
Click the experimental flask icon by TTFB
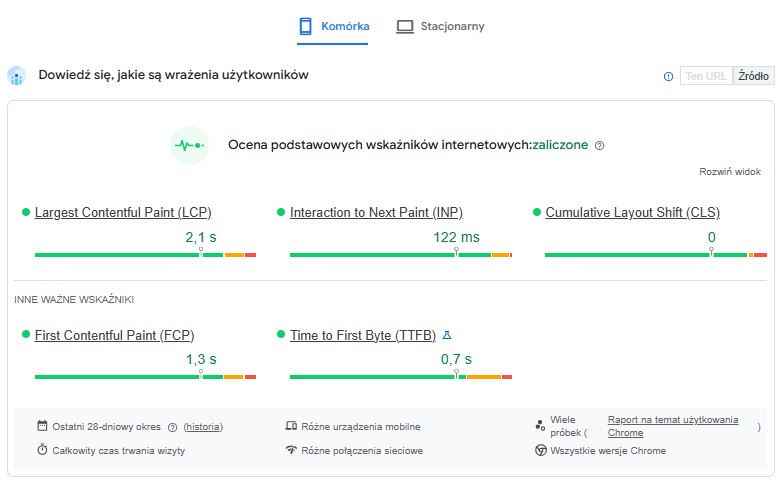point(447,335)
